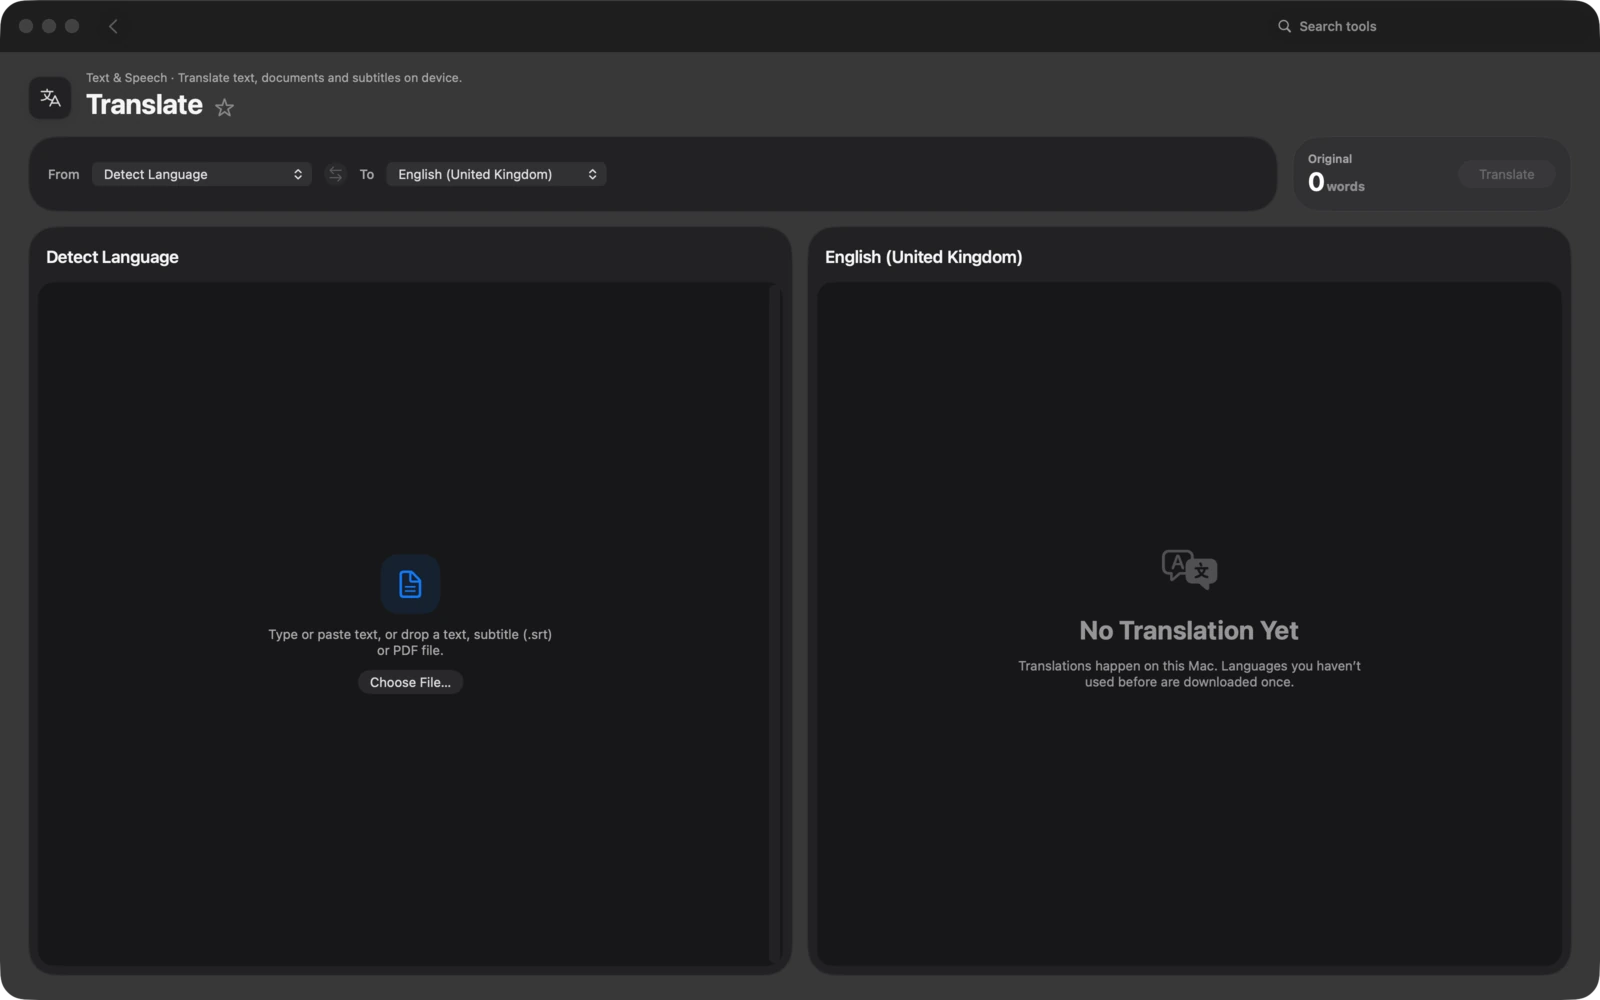The width and height of the screenshot is (1600, 1000).
Task: Focus the Search tools field
Action: (1337, 27)
